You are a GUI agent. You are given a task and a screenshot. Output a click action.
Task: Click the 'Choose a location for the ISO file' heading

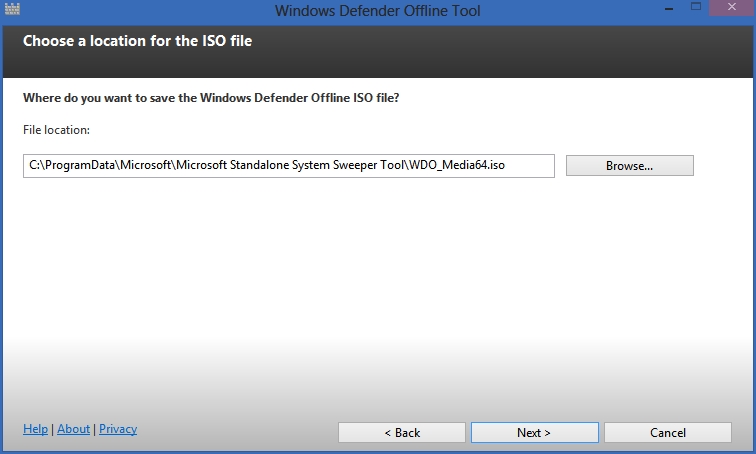pyautogui.click(x=137, y=41)
